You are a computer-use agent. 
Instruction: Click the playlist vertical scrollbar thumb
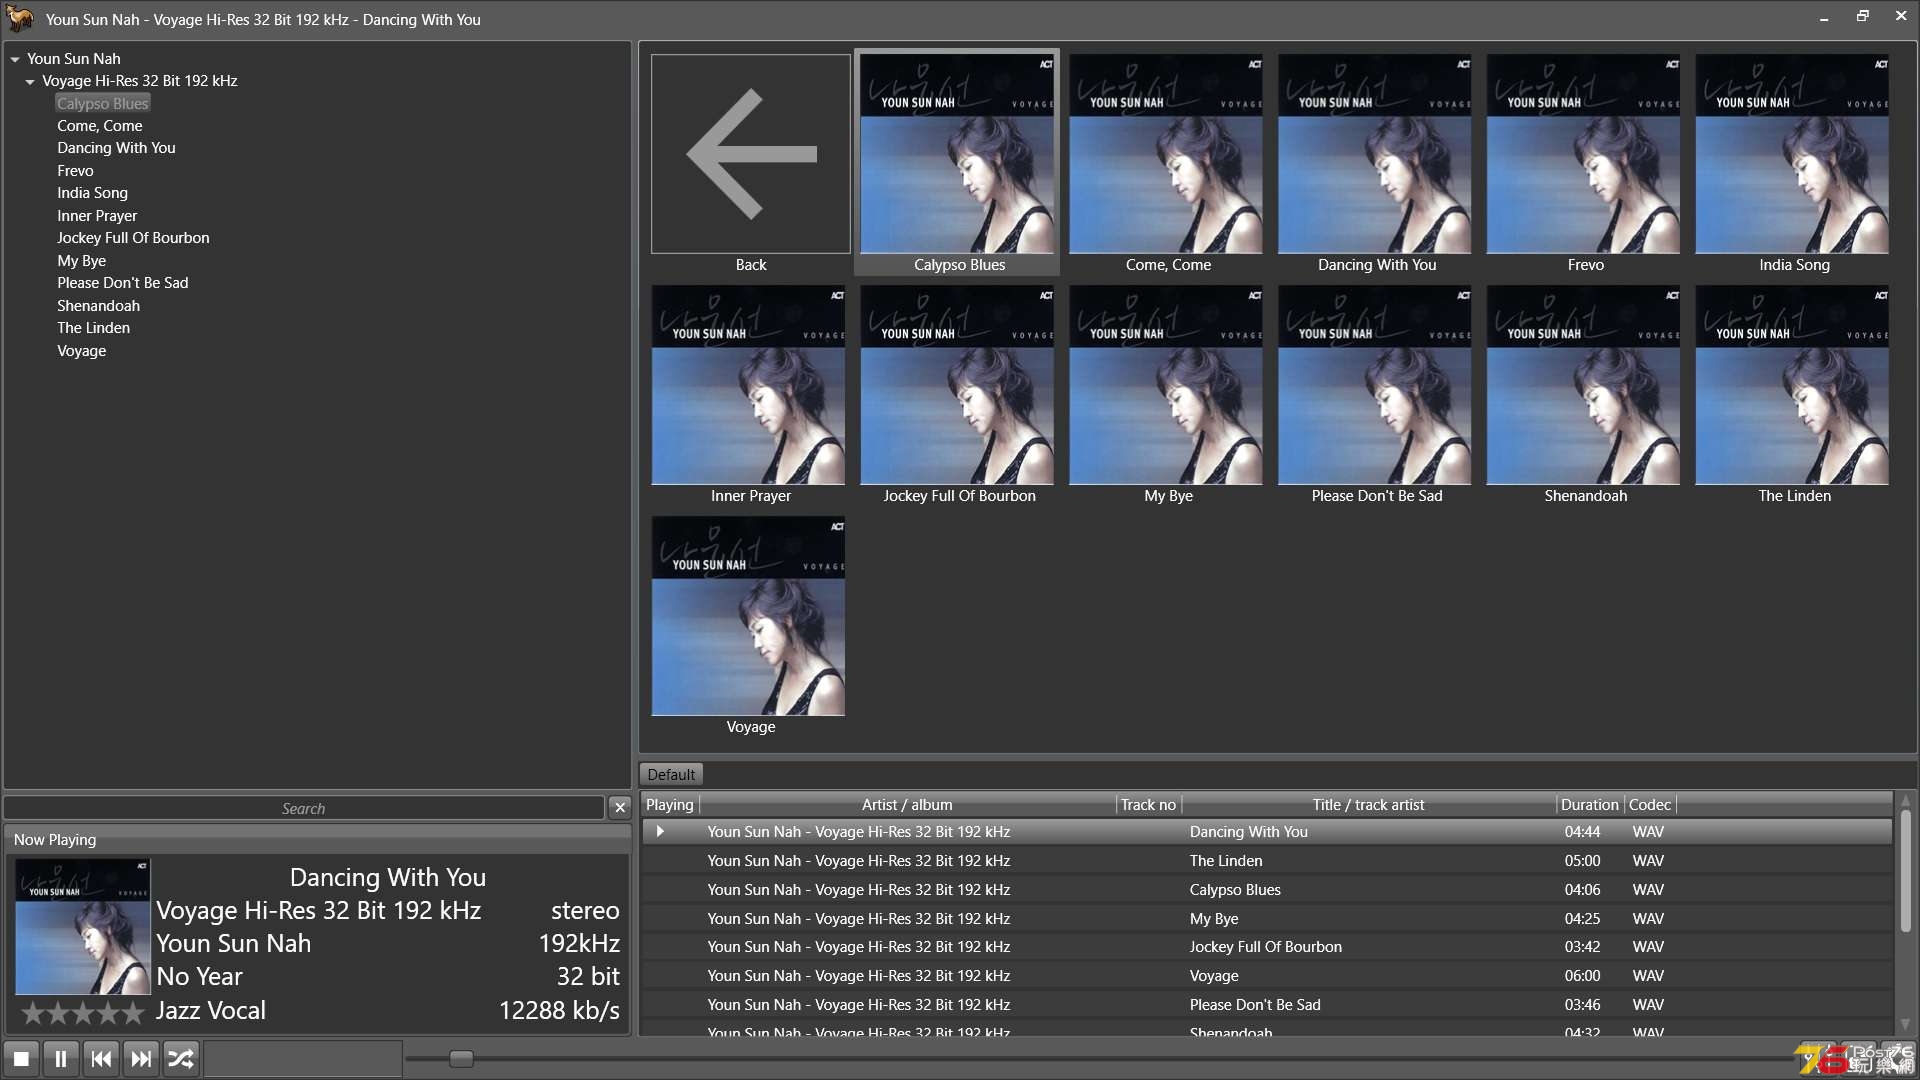tap(1905, 870)
